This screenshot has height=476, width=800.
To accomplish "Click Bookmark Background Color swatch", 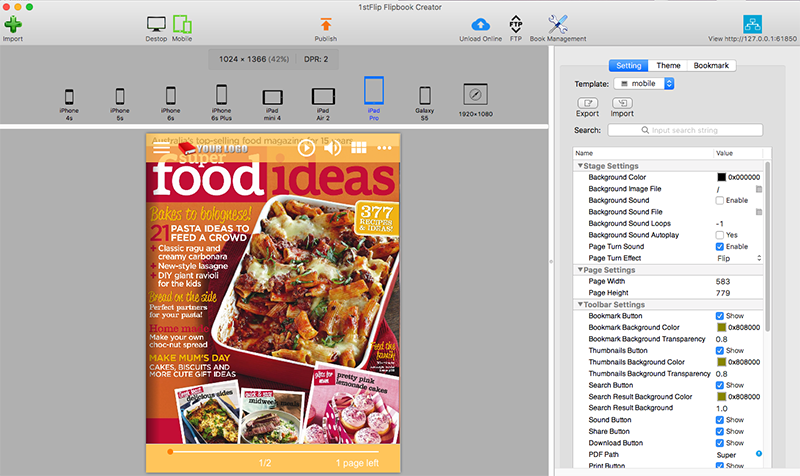I will (721, 328).
